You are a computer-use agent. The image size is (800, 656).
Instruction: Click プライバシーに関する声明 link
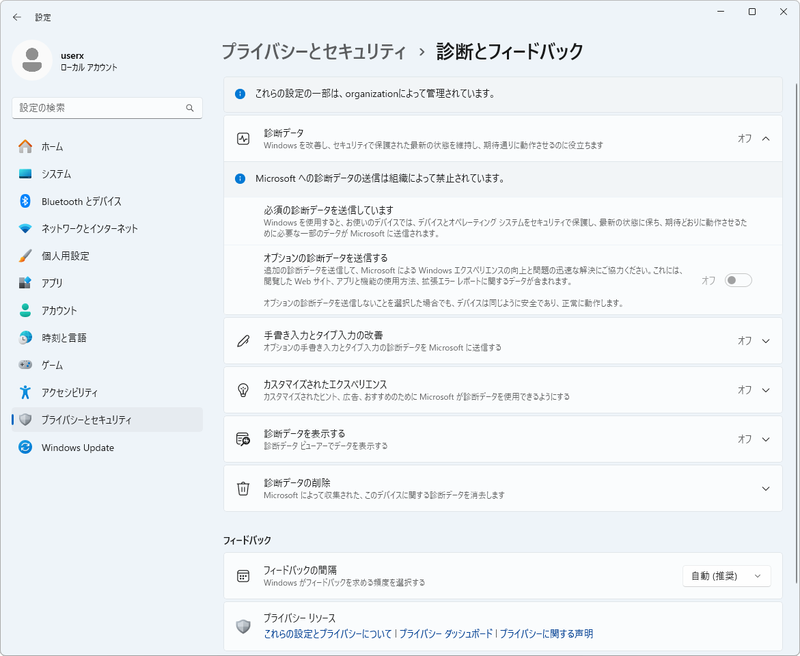click(x=546, y=634)
